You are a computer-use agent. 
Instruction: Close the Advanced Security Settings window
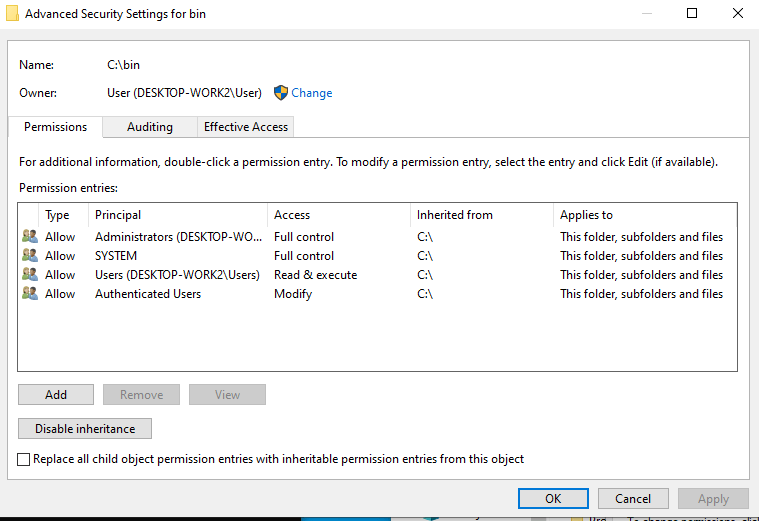point(738,13)
